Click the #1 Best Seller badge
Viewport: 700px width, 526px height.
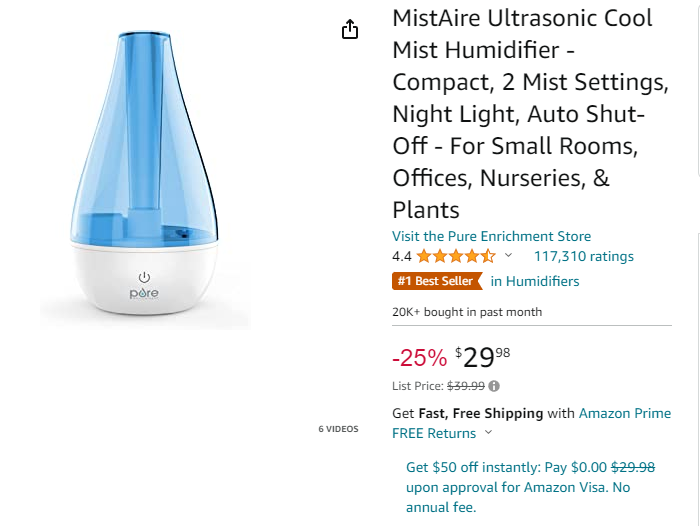[x=436, y=281]
